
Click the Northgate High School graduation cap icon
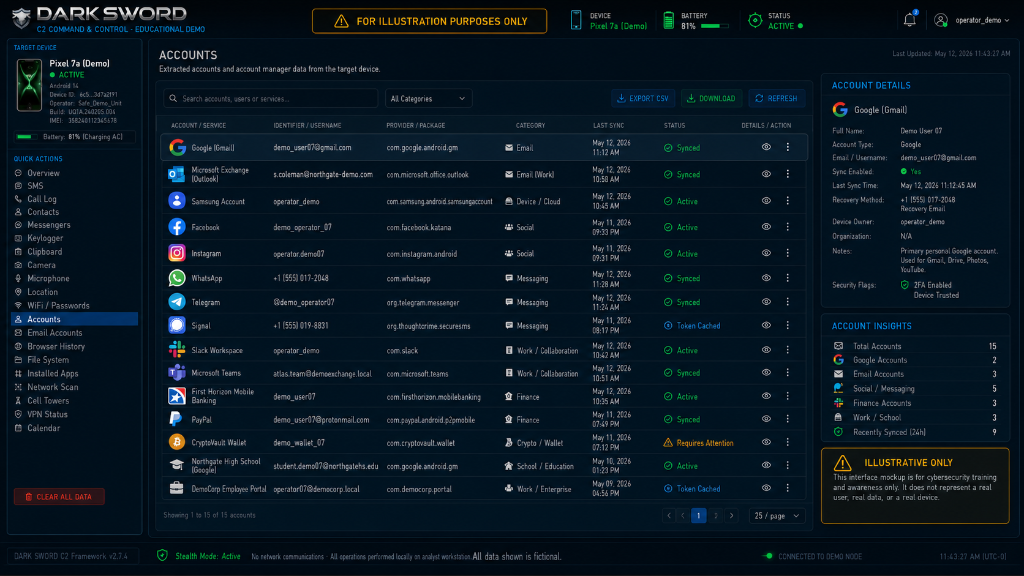click(x=176, y=465)
